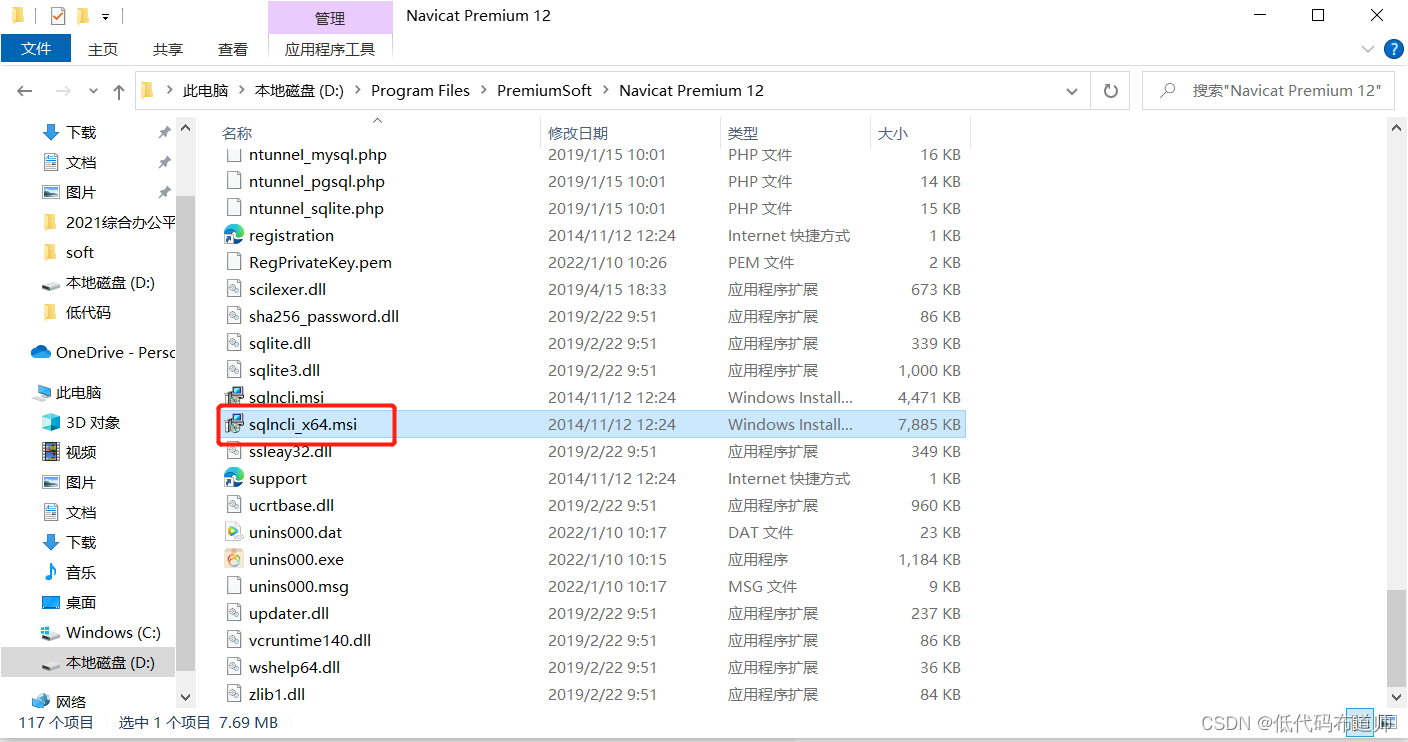
Task: Select the ssleay32.dll file name
Action: [290, 451]
